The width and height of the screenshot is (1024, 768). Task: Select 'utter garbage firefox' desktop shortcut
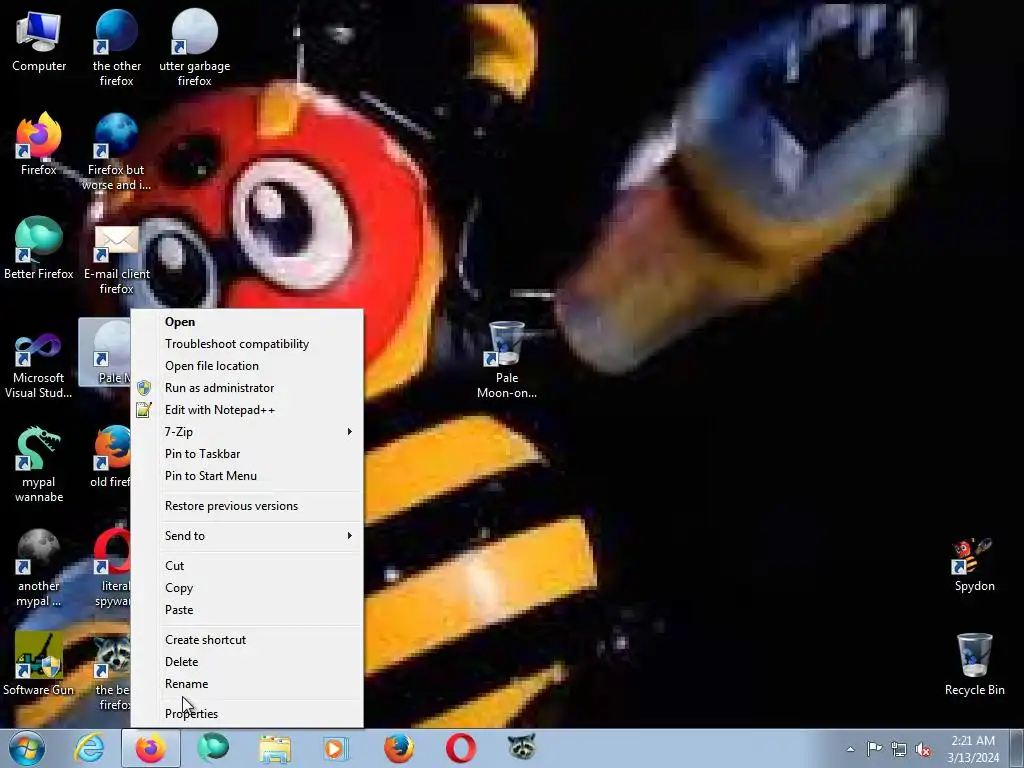tap(195, 49)
